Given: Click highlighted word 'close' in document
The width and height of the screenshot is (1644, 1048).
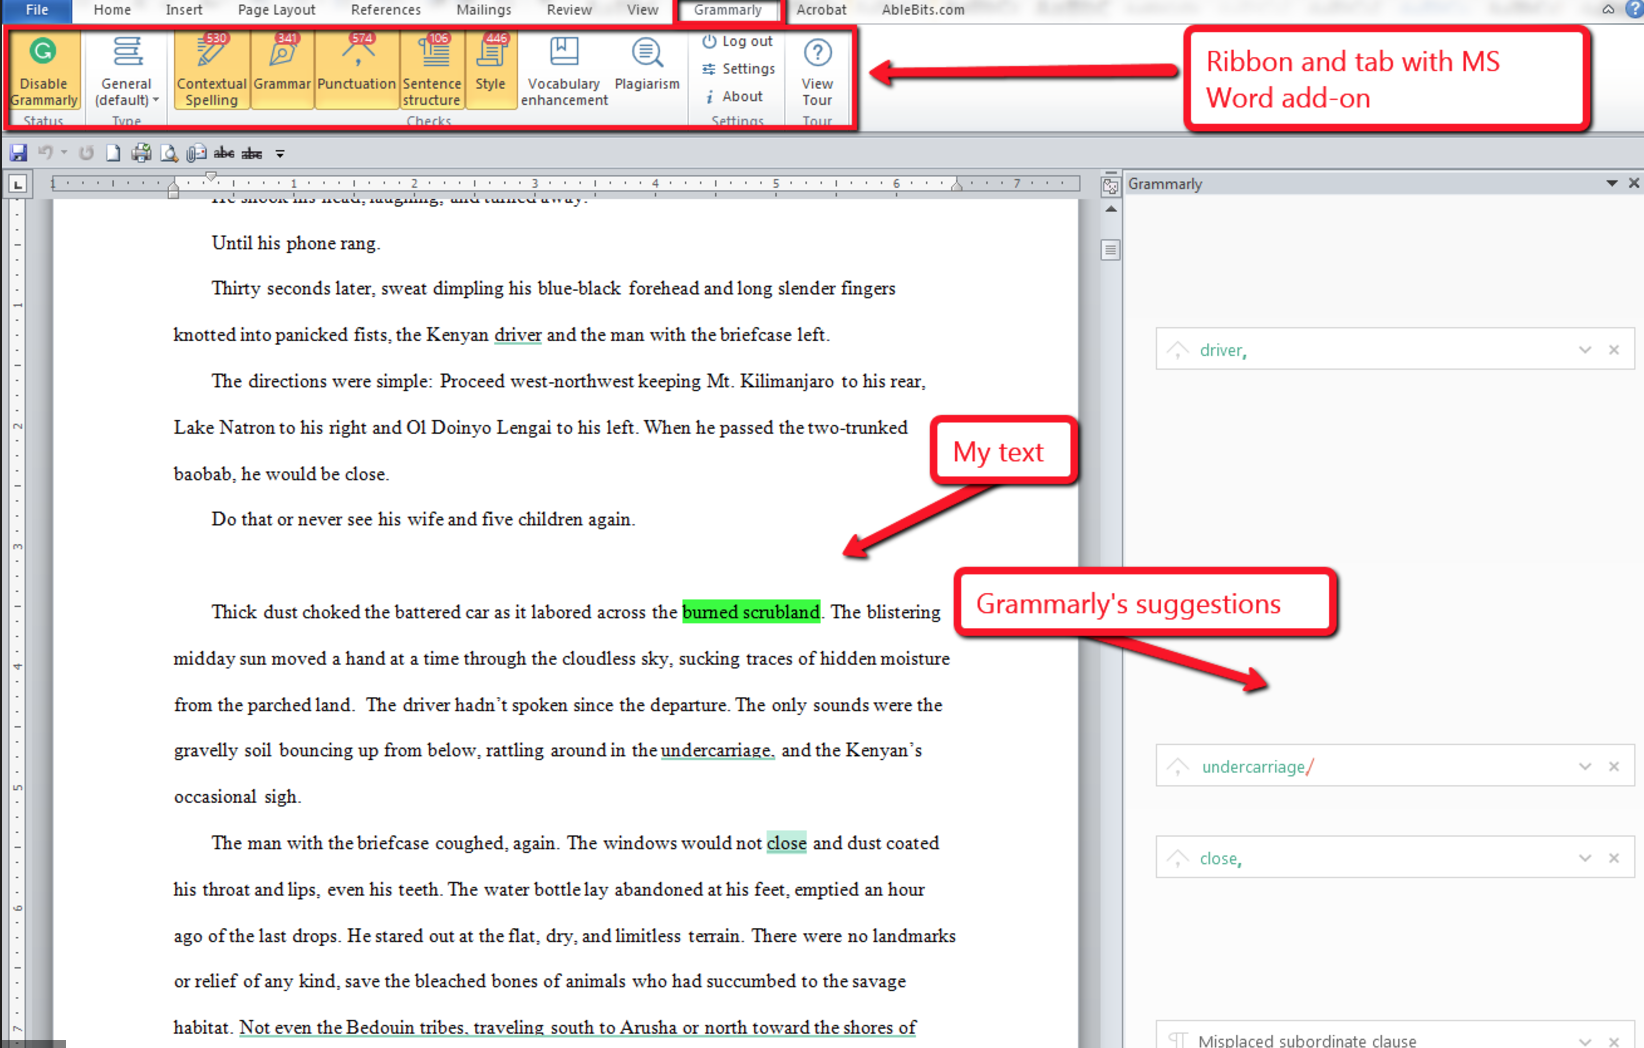Looking at the screenshot, I should (786, 843).
